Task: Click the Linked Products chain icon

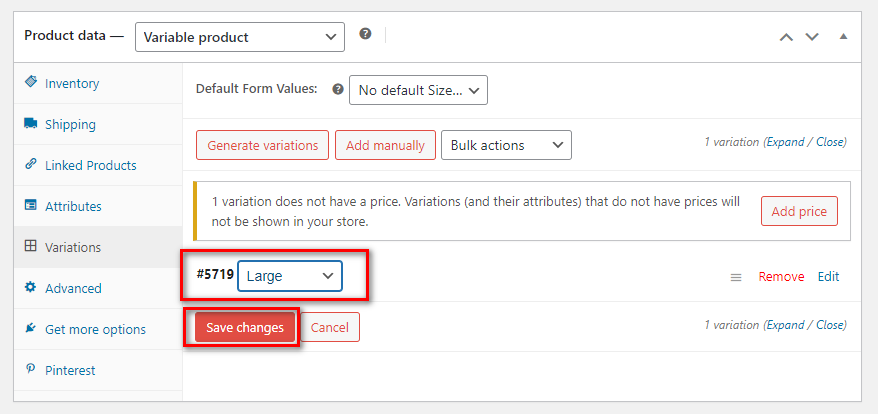Action: [31, 164]
